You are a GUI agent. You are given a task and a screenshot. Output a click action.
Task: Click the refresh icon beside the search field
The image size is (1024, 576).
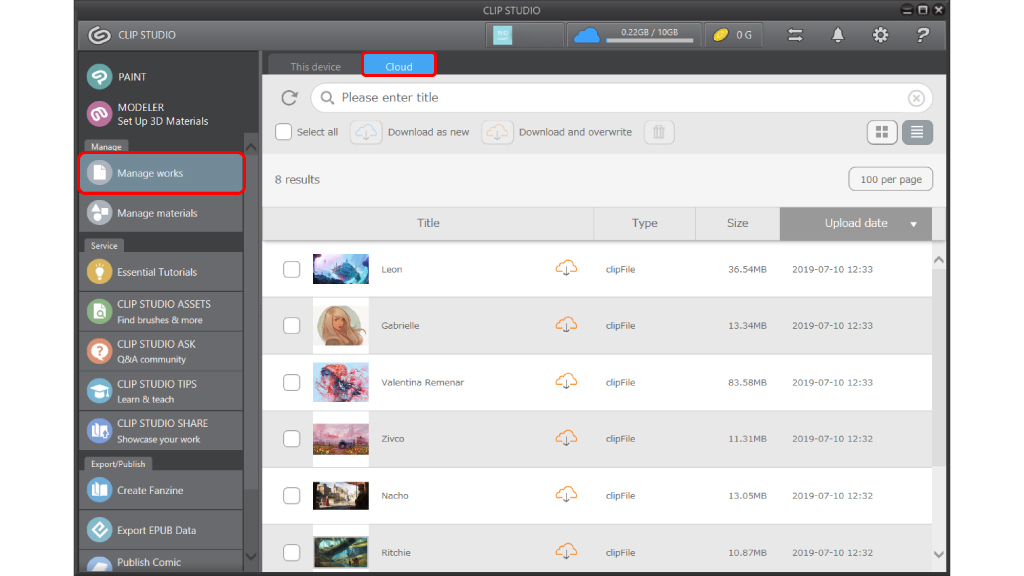[x=289, y=98]
